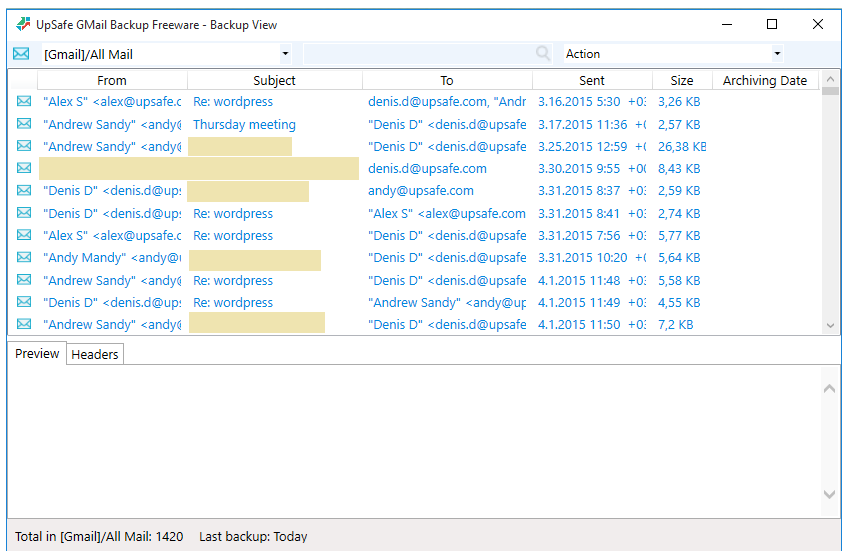Sort by the Size column header
This screenshot has height=558, width=845.
pos(682,80)
